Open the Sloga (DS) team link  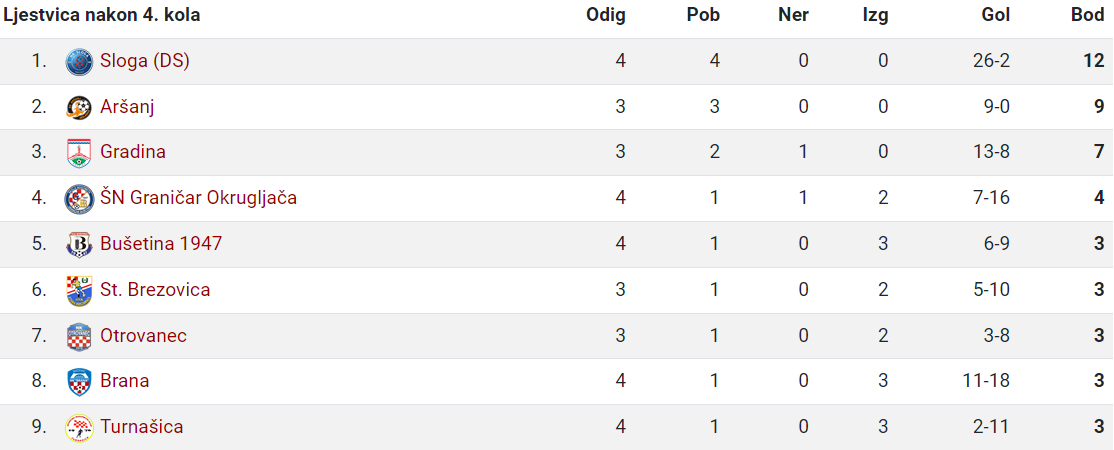tap(145, 62)
